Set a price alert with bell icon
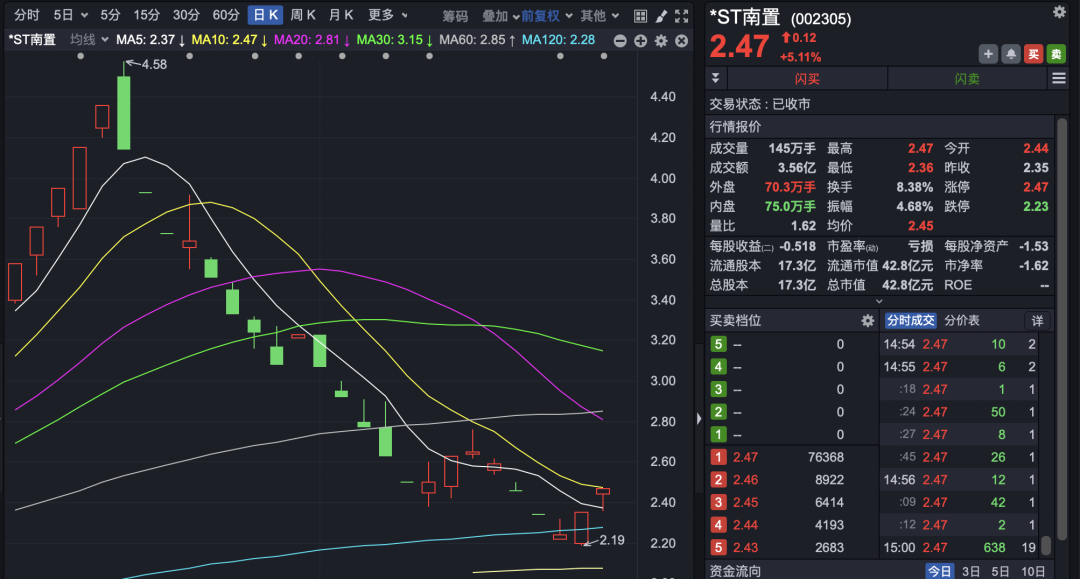Screen dimensions: 1080x579 tap(1011, 54)
